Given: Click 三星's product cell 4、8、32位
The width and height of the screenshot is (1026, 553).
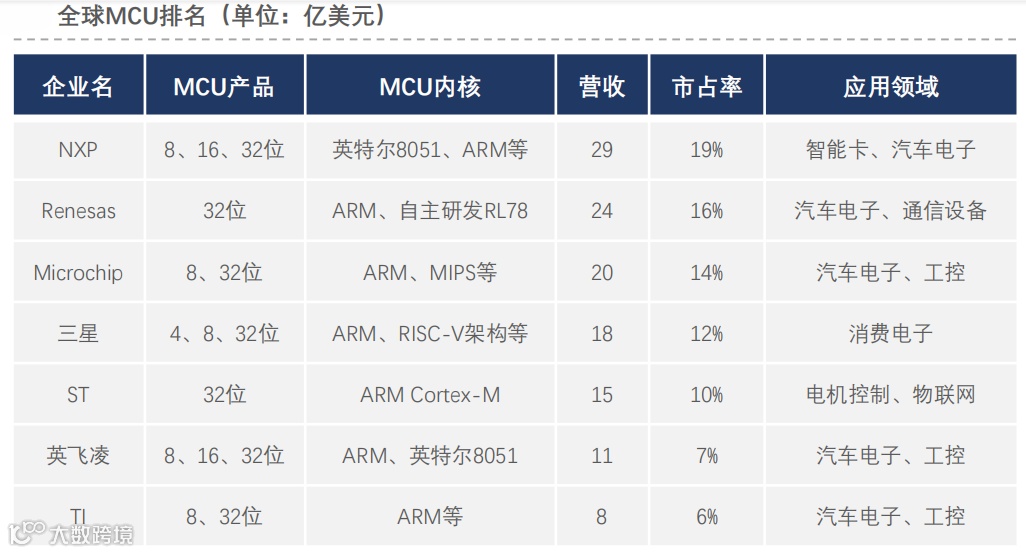Looking at the screenshot, I should (x=224, y=333).
